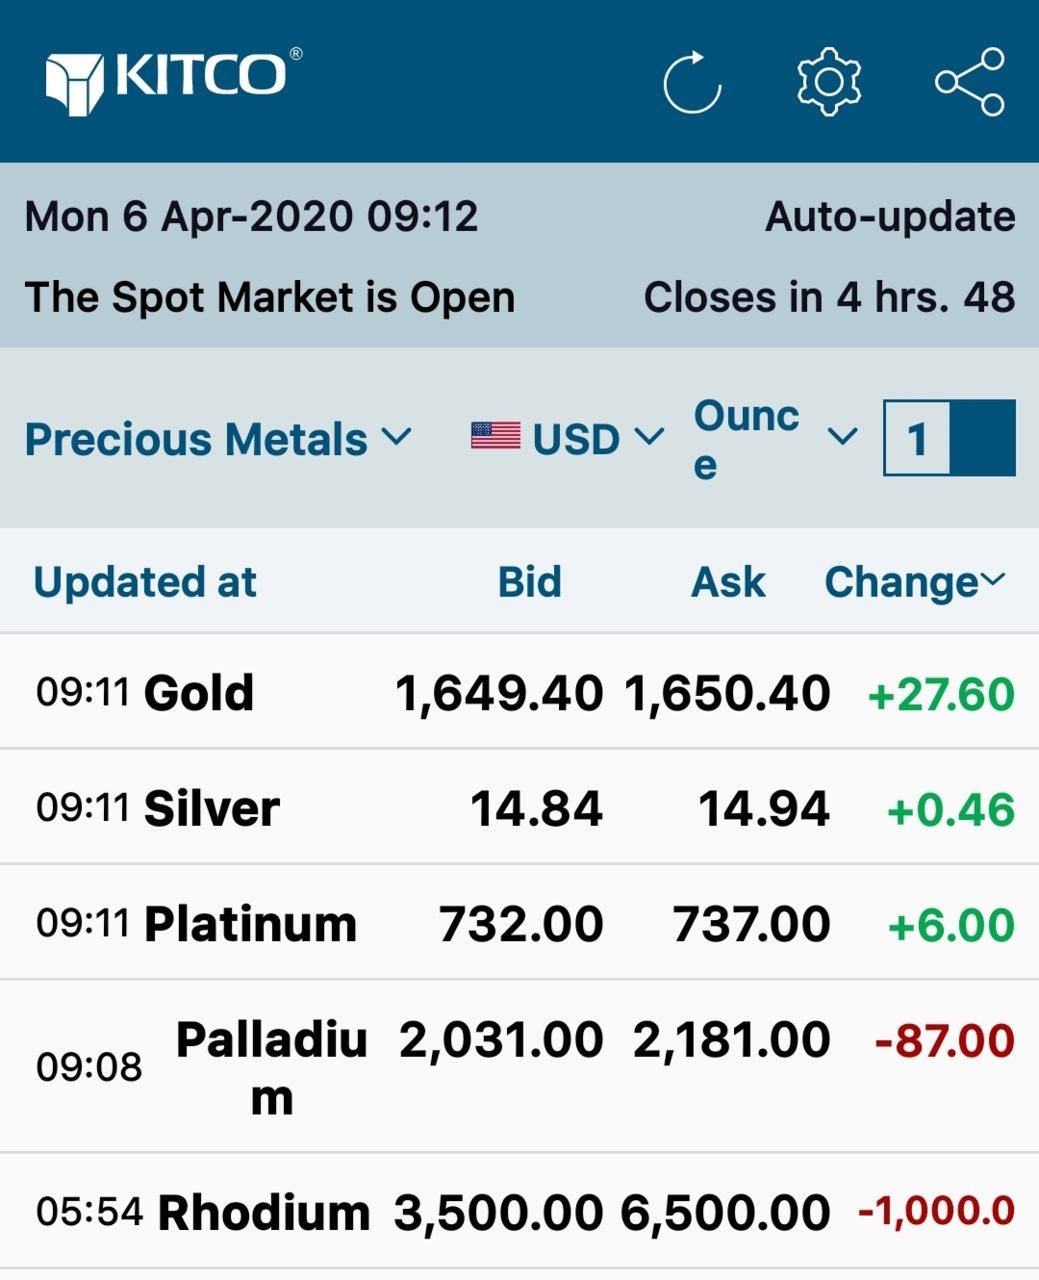
Task: Refresh prices with the reload icon
Action: click(692, 82)
